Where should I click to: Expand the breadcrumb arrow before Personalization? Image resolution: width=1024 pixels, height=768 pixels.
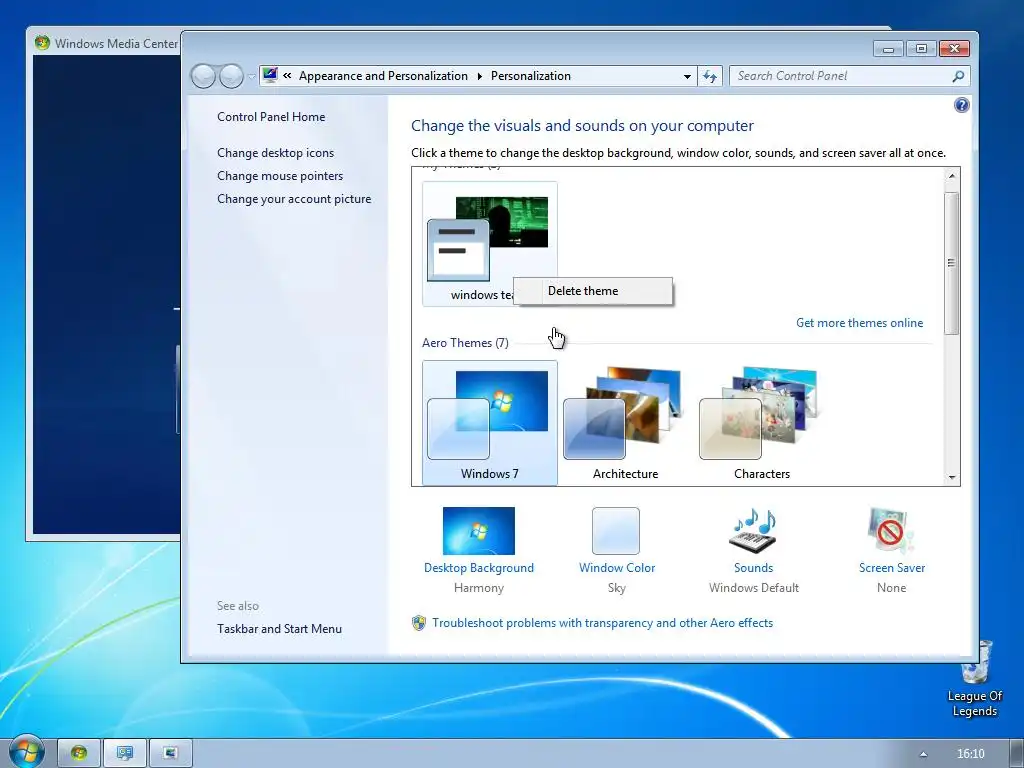pos(479,76)
